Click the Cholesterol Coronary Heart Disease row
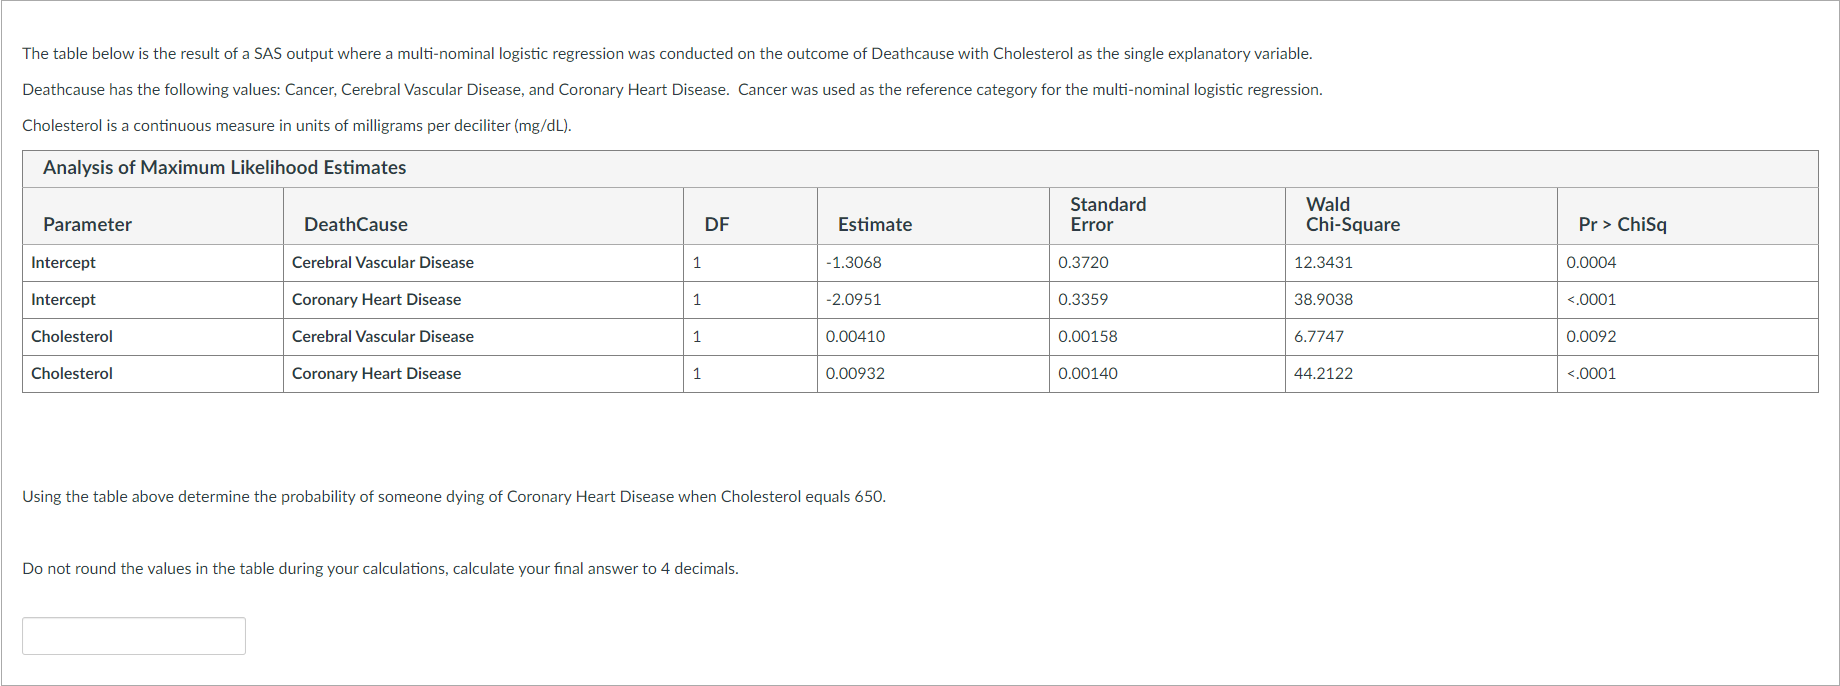The height and width of the screenshot is (686, 1840). pos(376,373)
